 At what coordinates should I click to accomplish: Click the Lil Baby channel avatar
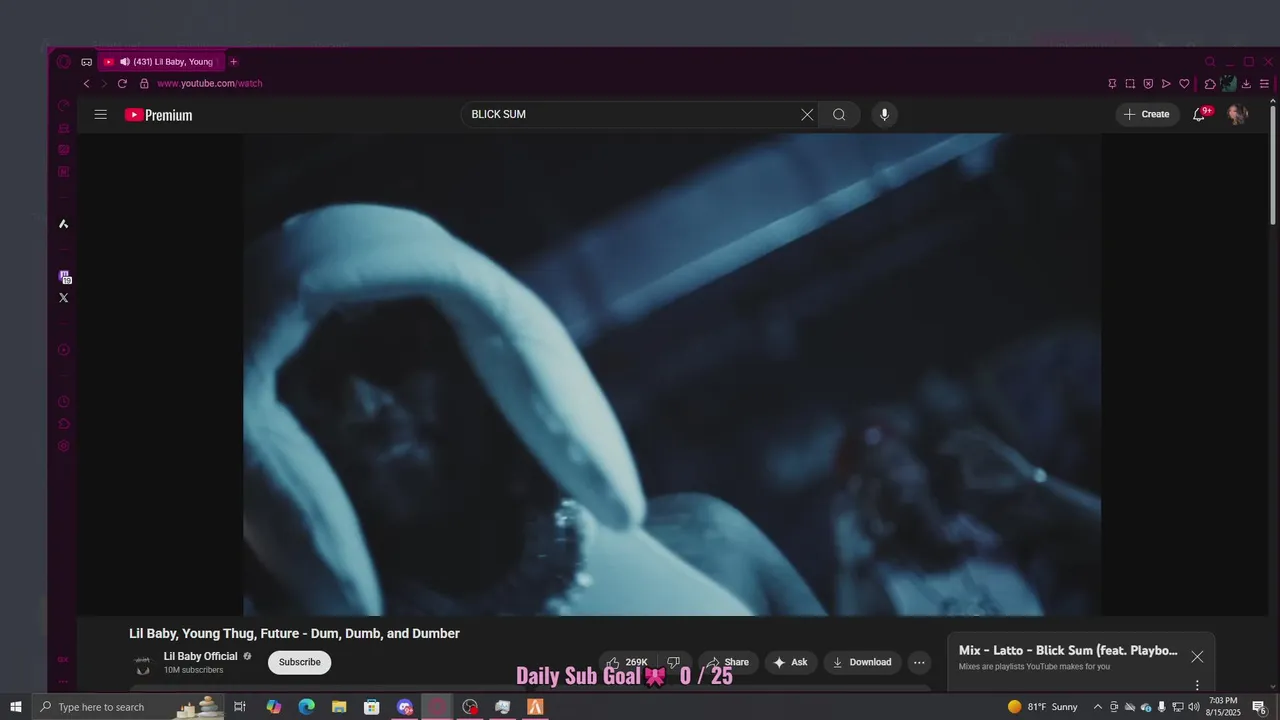click(143, 663)
